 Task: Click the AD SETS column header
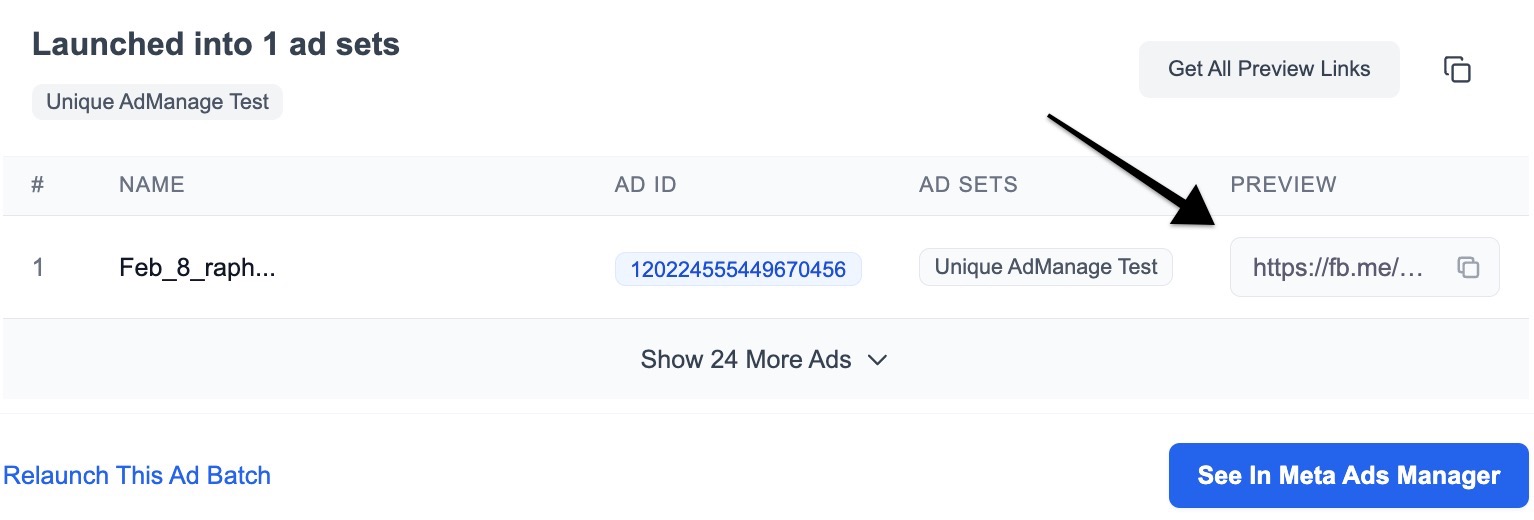(x=968, y=185)
